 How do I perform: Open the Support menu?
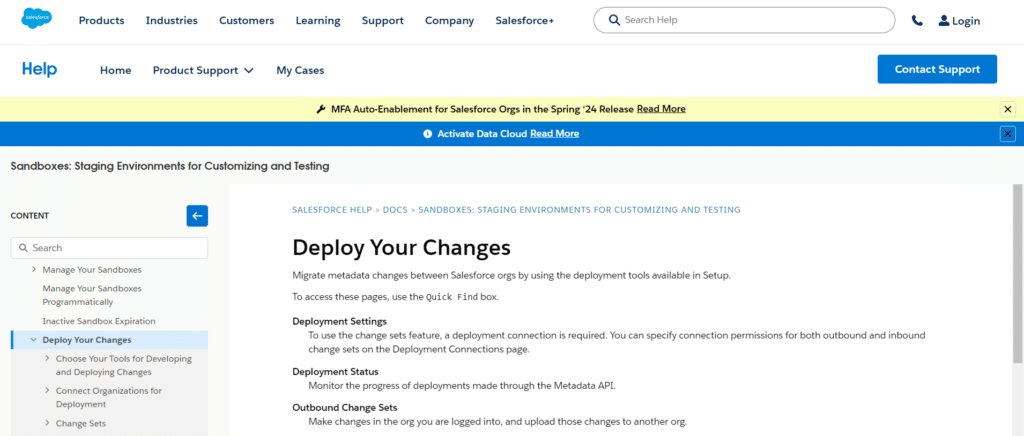click(x=383, y=21)
